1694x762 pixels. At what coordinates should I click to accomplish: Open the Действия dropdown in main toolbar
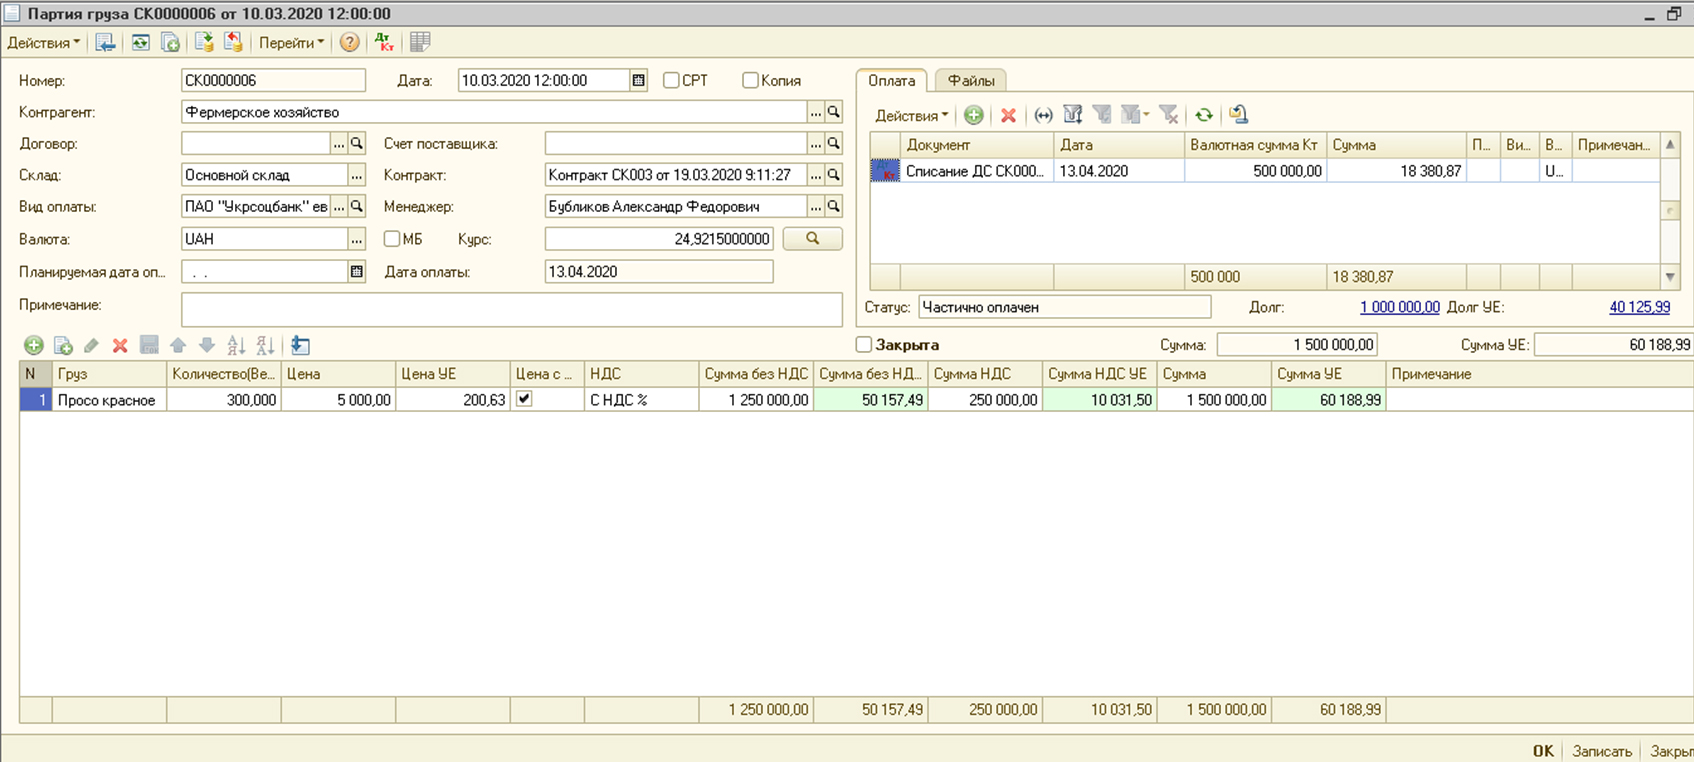(x=43, y=43)
